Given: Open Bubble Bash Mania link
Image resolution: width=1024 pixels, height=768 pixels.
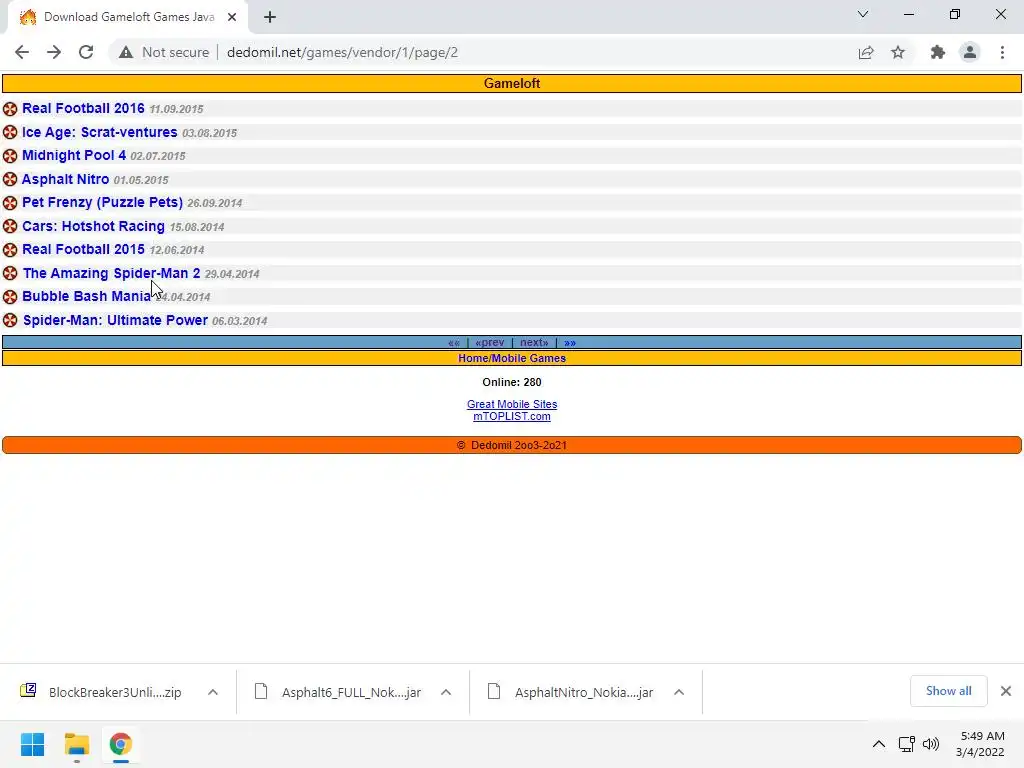Looking at the screenshot, I should pyautogui.click(x=87, y=296).
